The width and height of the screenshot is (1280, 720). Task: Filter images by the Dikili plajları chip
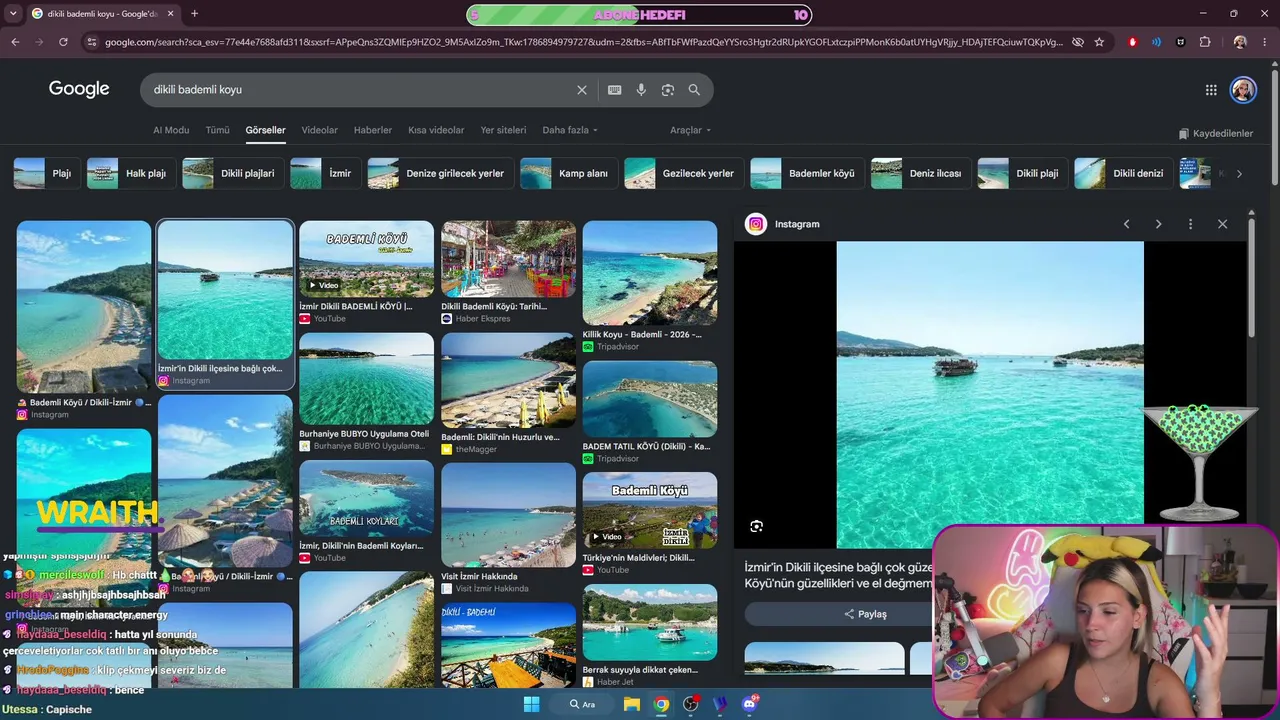tap(231, 173)
